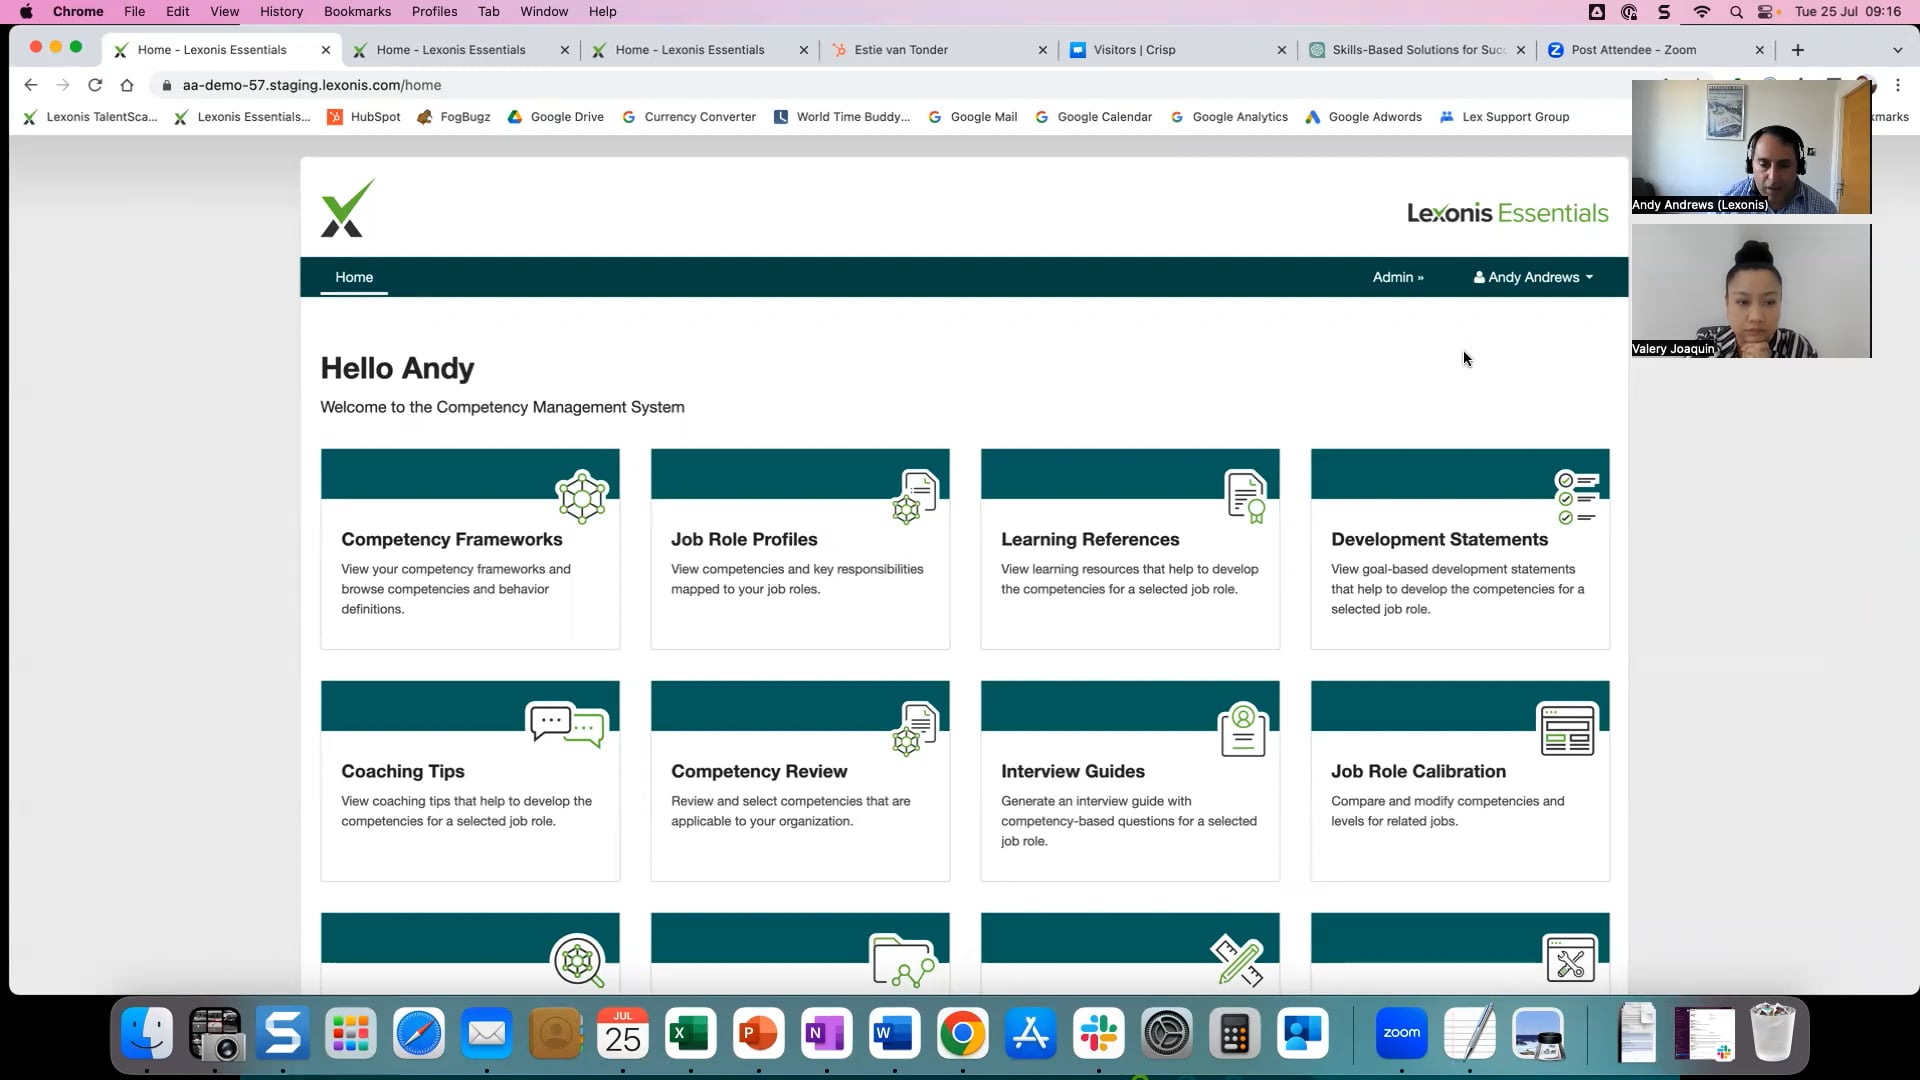Click the Interview Guides person clipboard icon

pos(1243,730)
